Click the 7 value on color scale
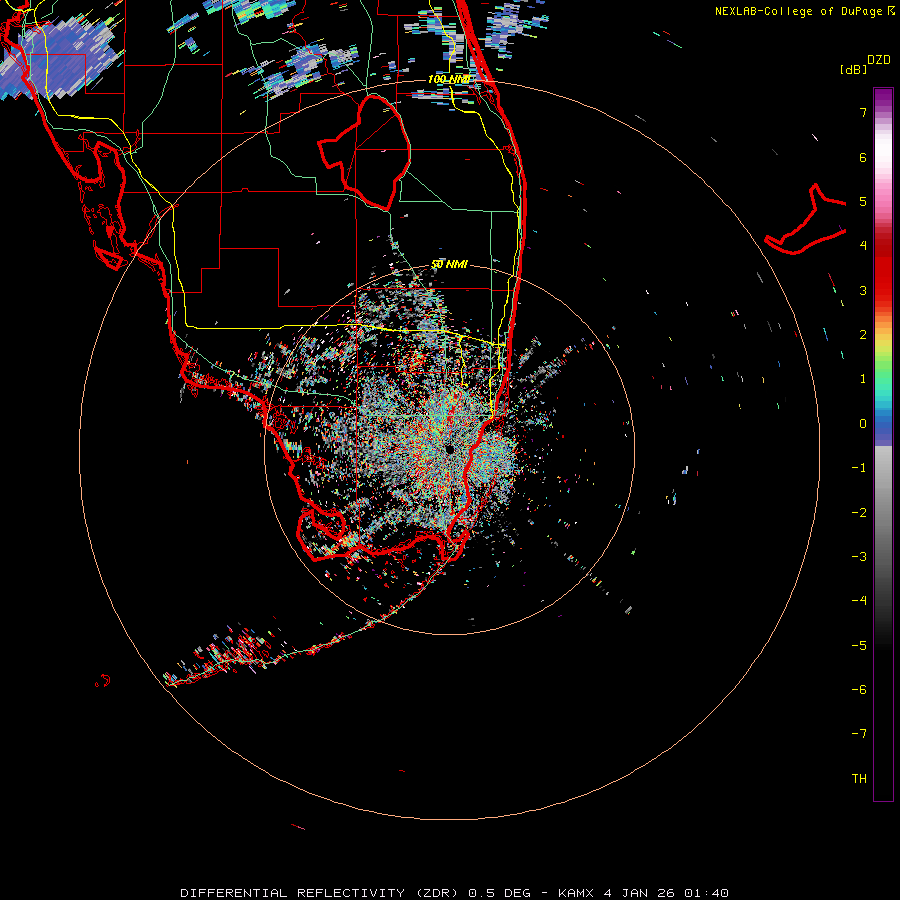 (863, 112)
